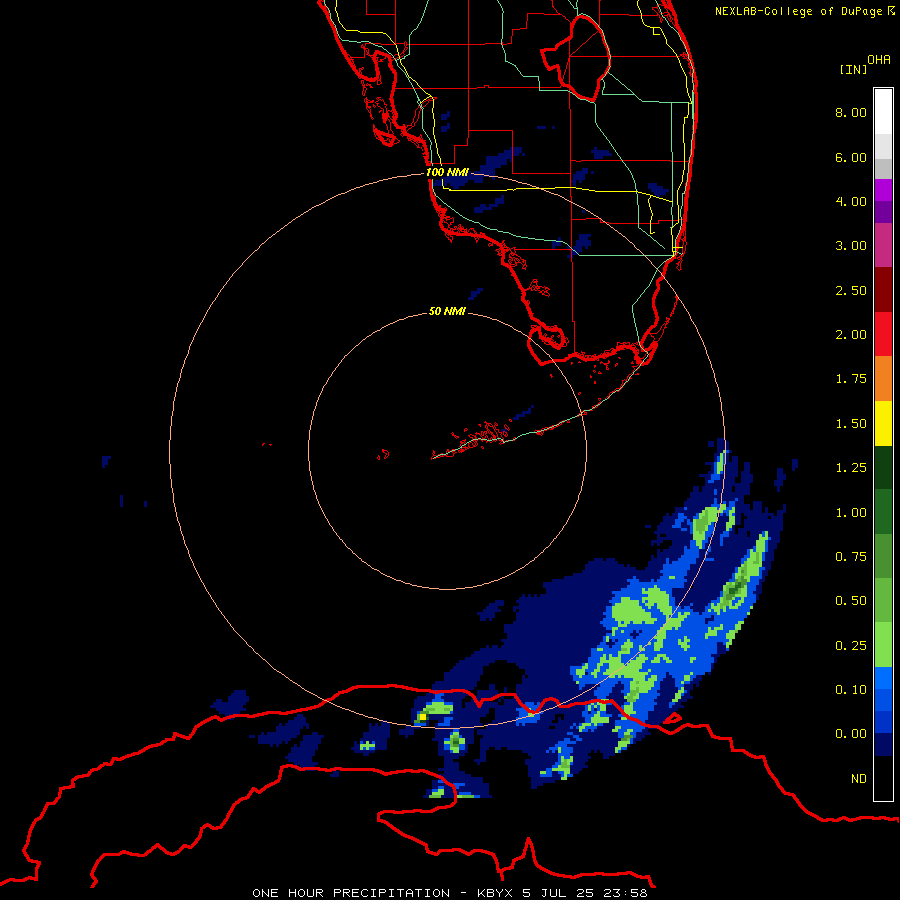This screenshot has width=900, height=900.
Task: Select the 0.50 legend value
Action: click(851, 601)
